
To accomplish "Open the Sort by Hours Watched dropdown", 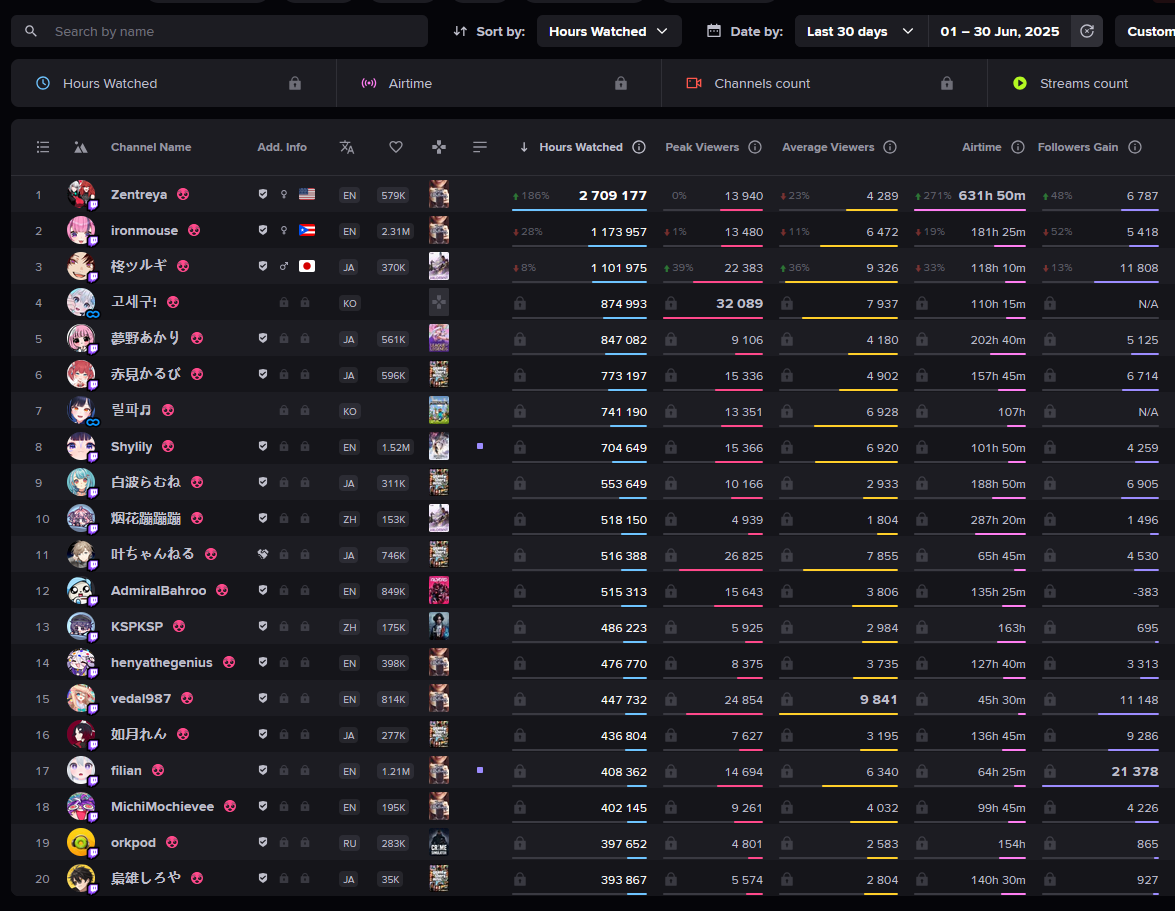I will (x=608, y=31).
